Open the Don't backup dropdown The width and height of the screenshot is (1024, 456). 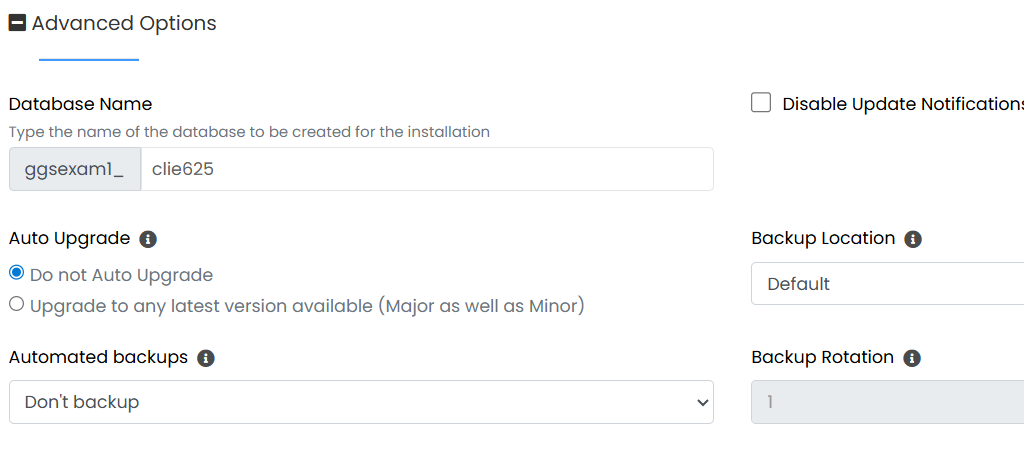pos(361,402)
